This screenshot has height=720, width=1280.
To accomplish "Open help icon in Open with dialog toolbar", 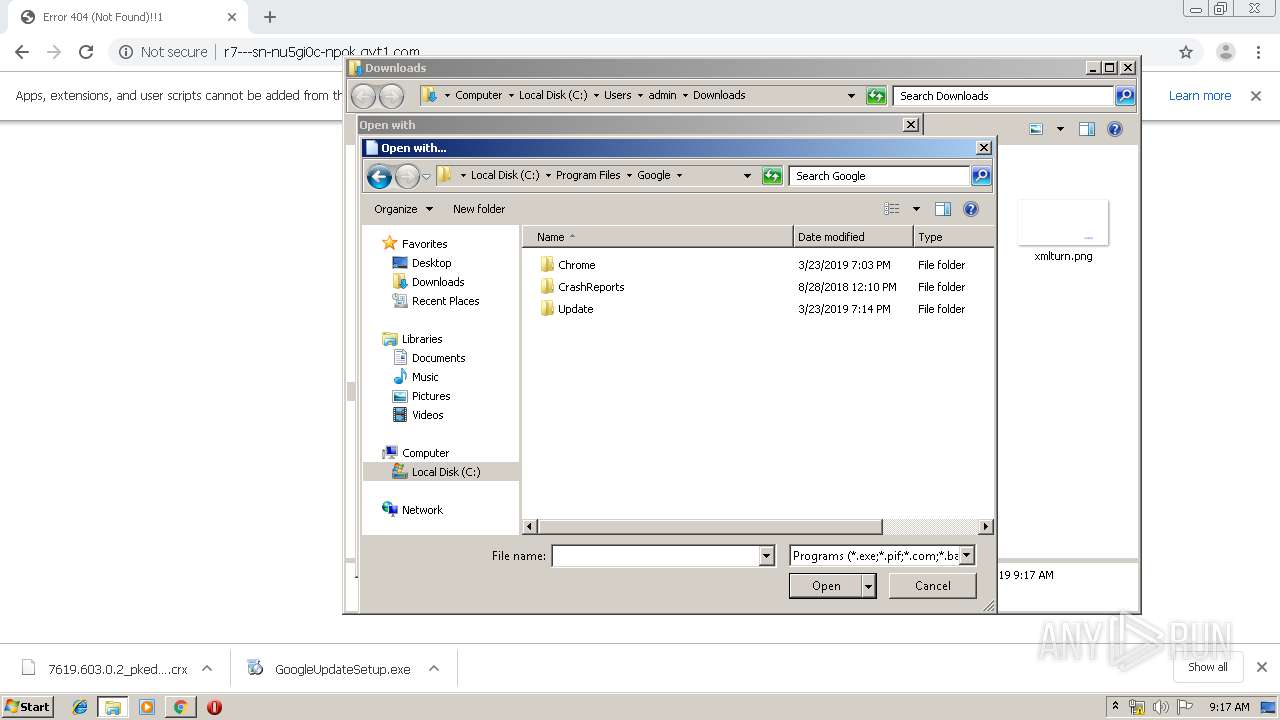I will coord(970,209).
